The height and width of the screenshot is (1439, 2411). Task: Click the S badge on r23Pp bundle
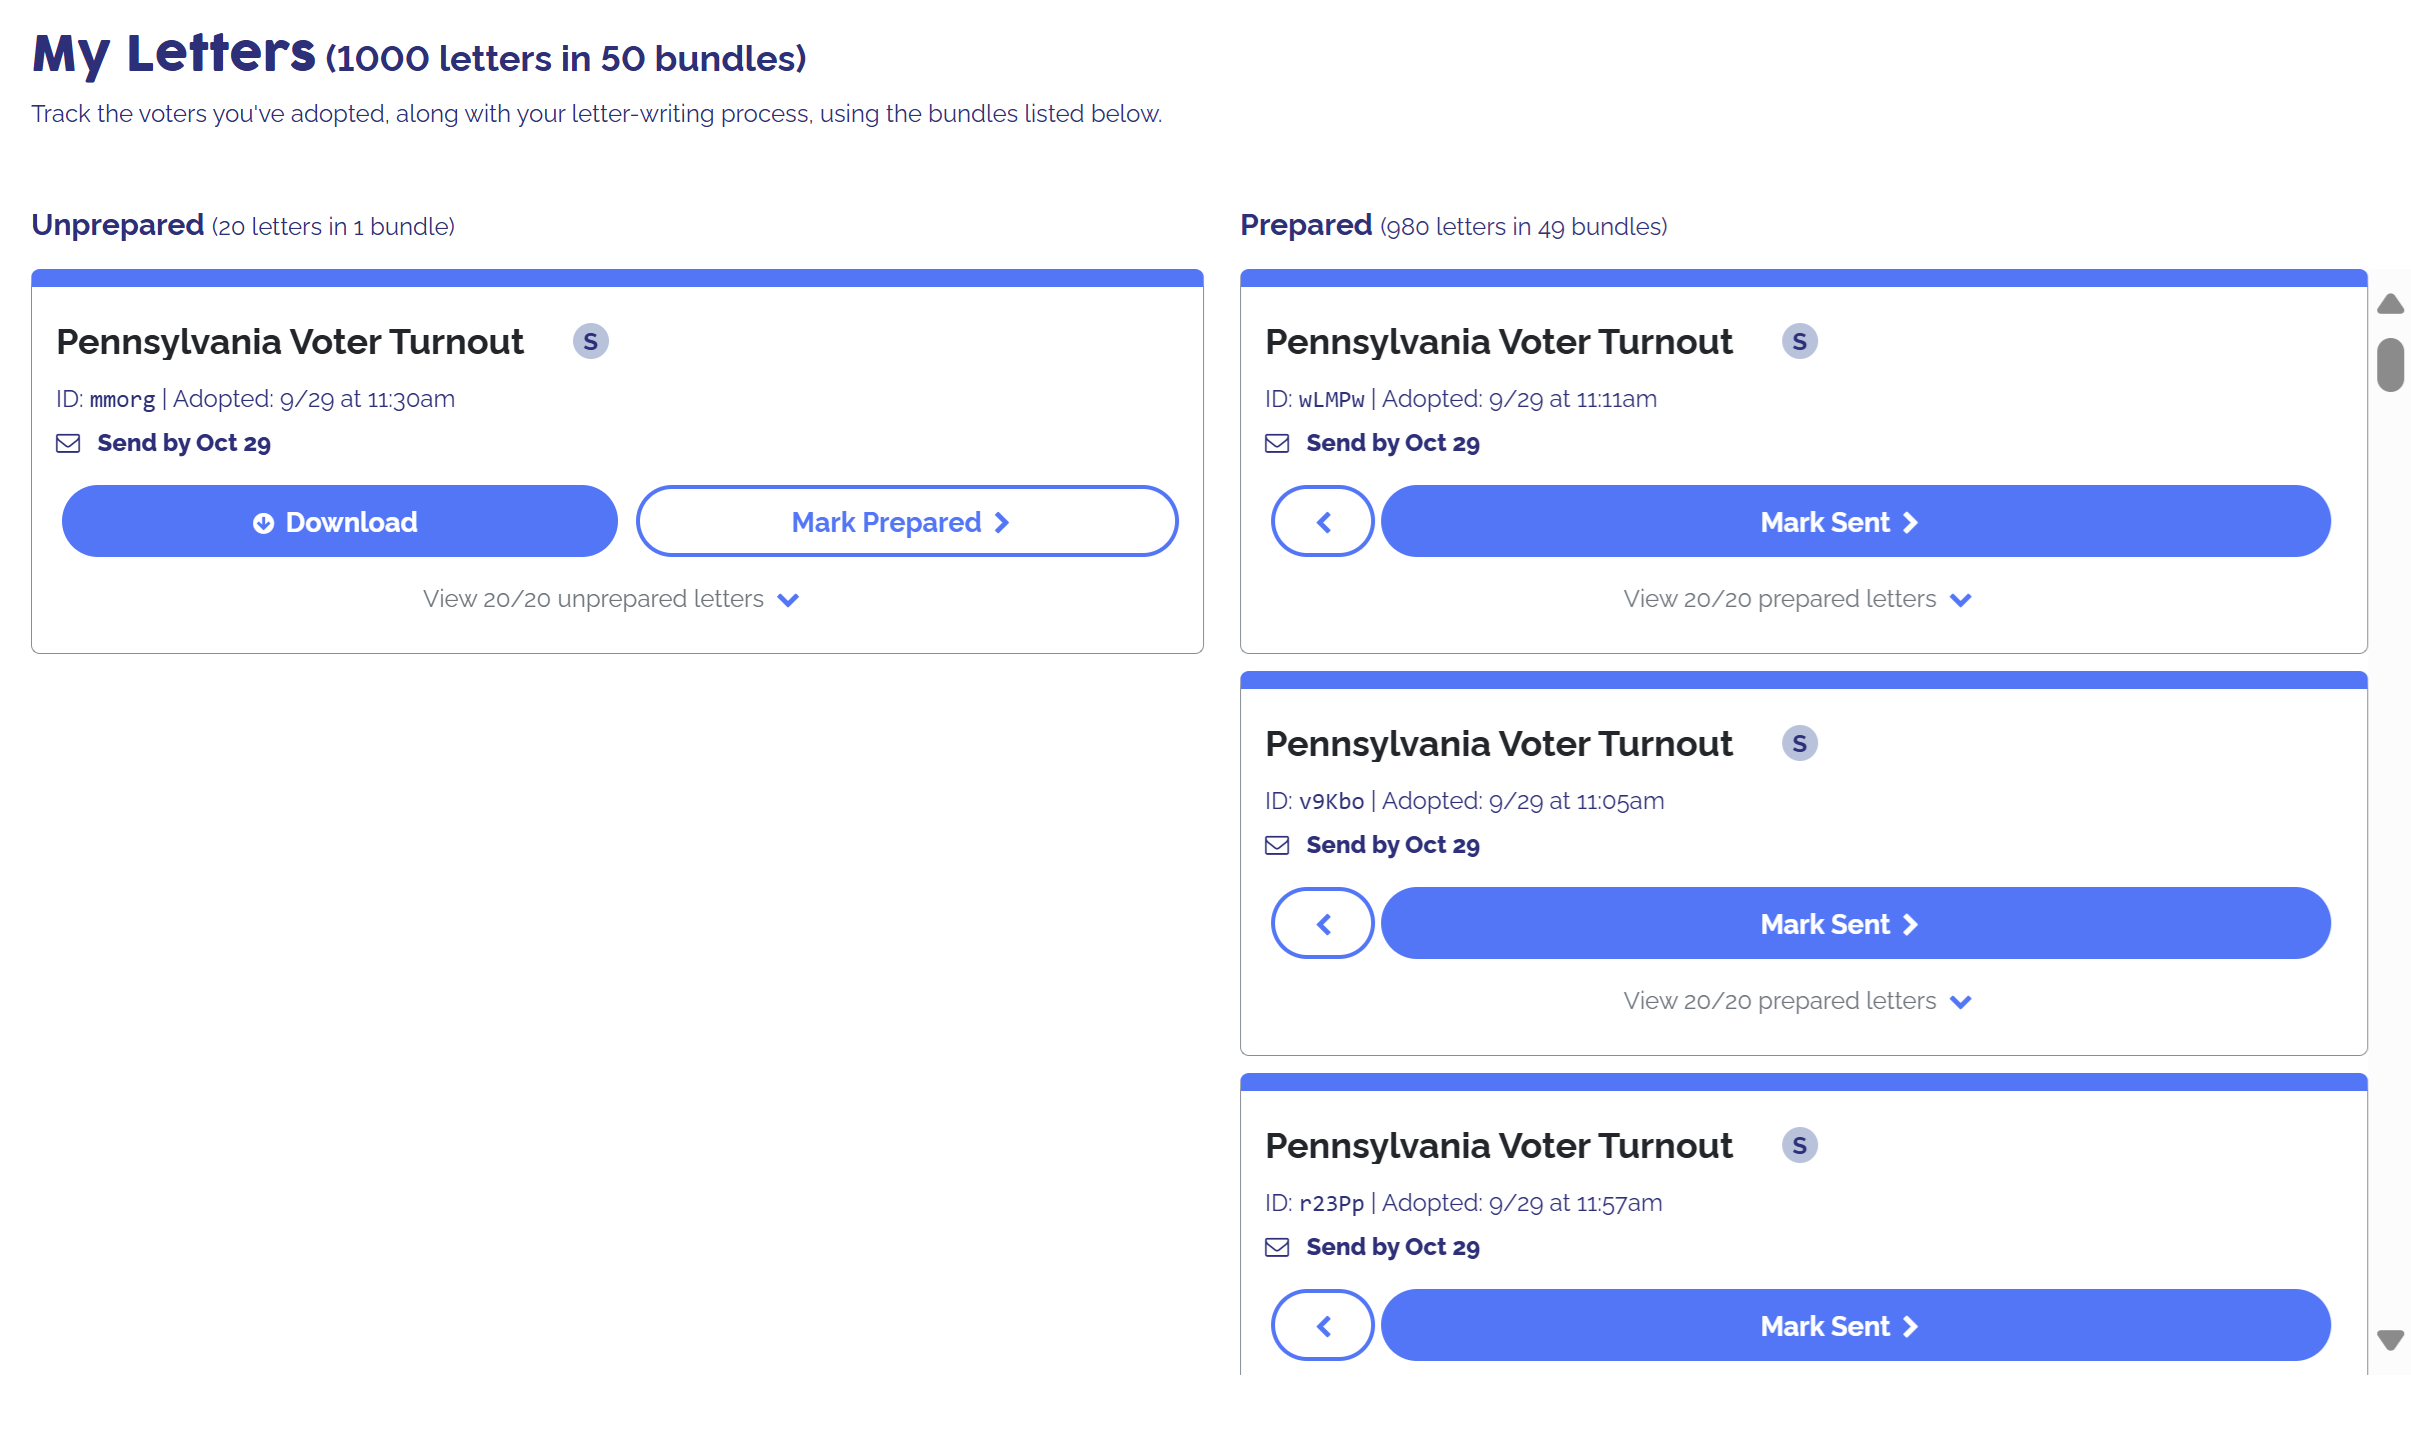click(1799, 1146)
